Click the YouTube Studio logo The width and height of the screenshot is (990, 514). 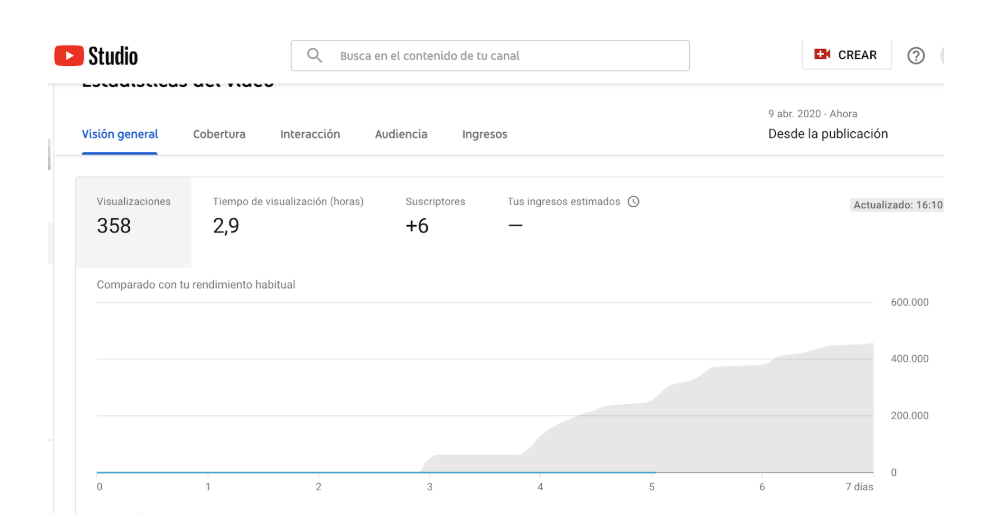96,56
